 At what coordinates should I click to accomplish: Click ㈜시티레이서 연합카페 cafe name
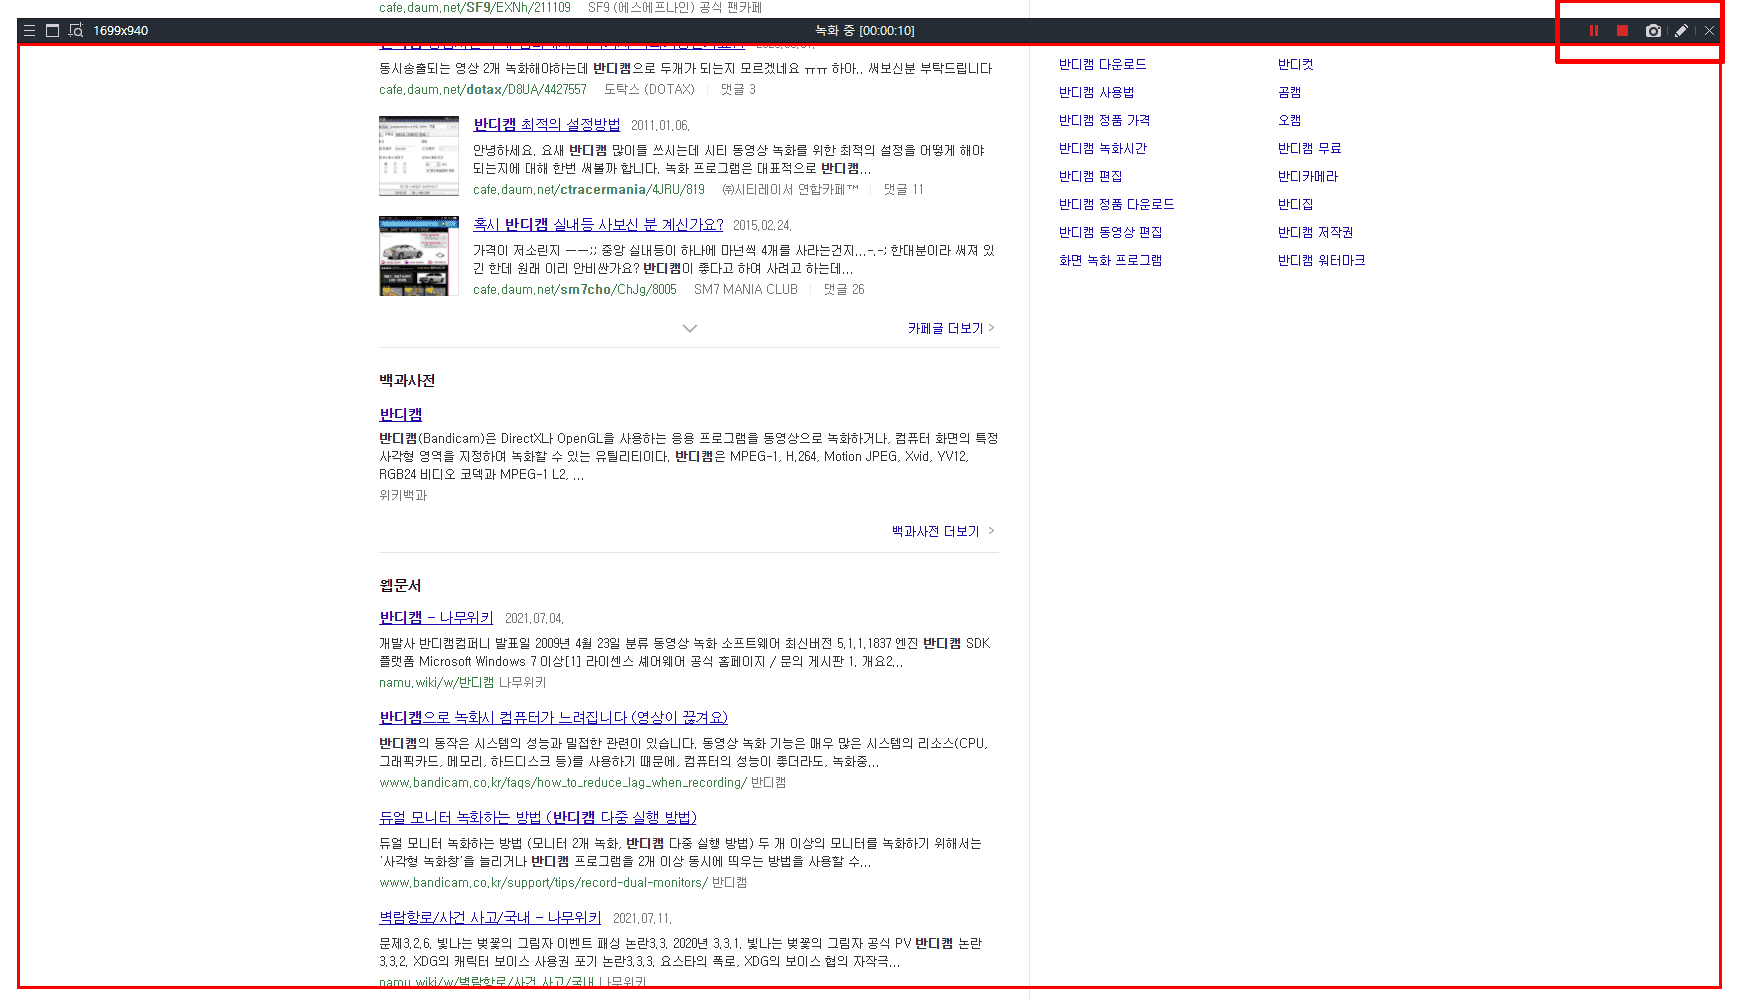click(790, 190)
